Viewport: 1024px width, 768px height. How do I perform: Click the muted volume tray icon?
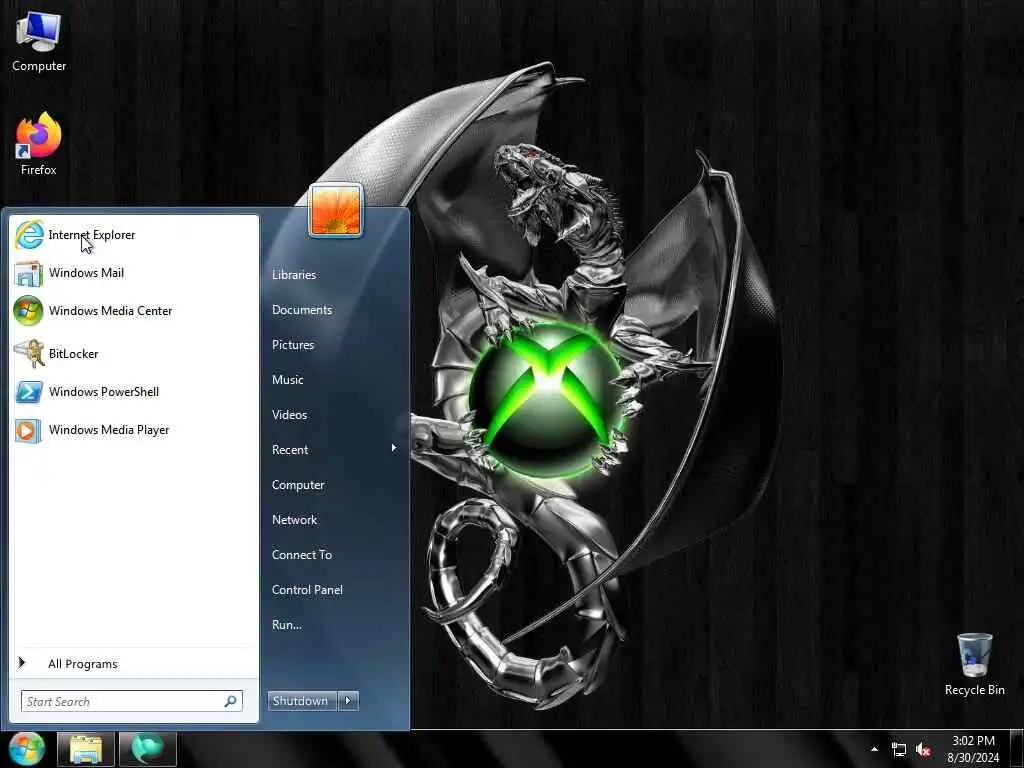(923, 750)
